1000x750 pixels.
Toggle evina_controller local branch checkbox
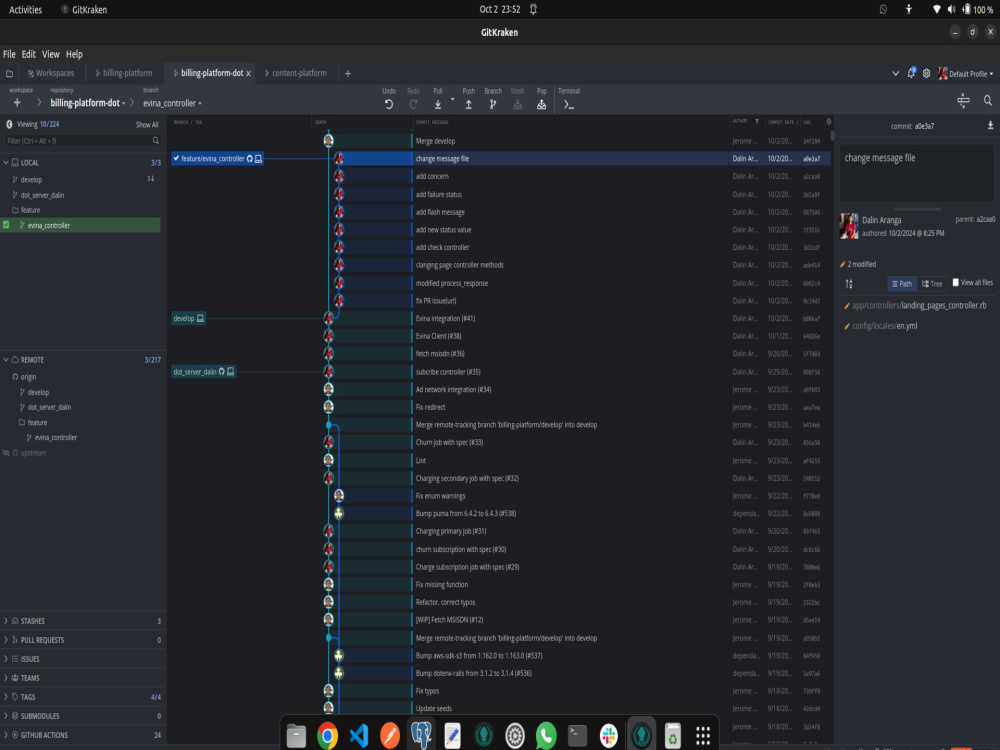point(6,225)
